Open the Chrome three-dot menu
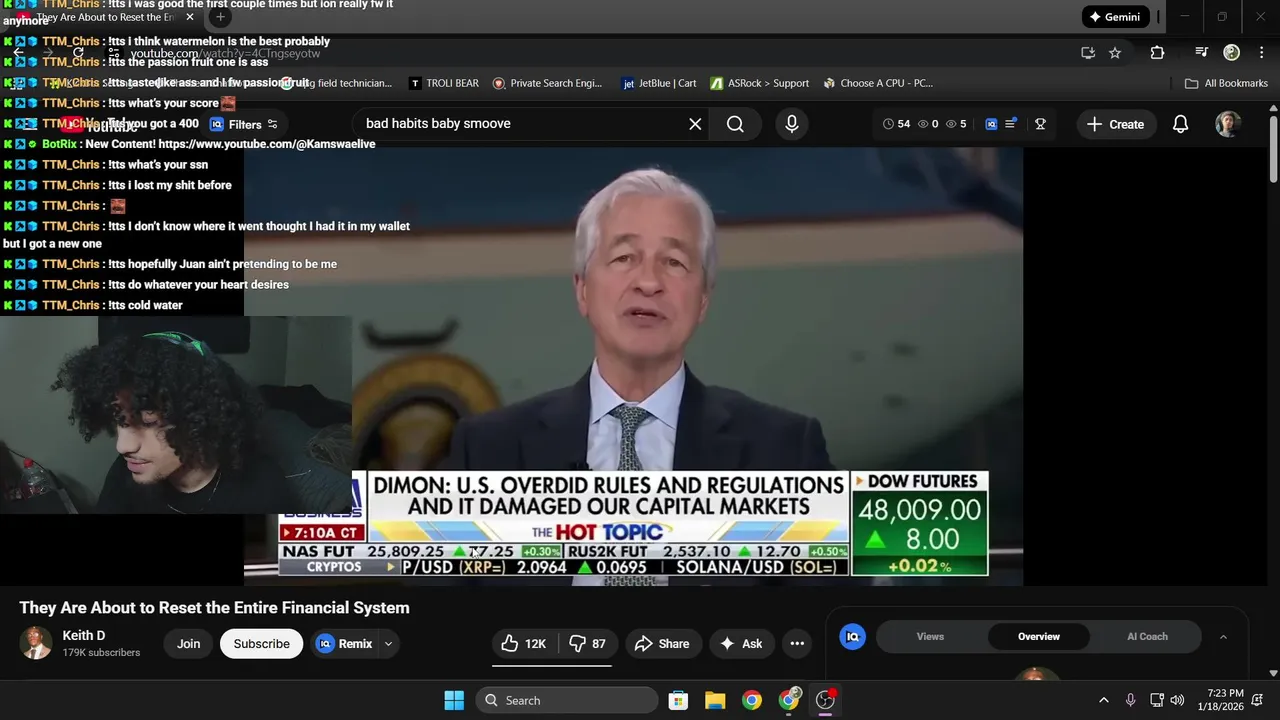Image resolution: width=1280 pixels, height=720 pixels. click(1260, 53)
